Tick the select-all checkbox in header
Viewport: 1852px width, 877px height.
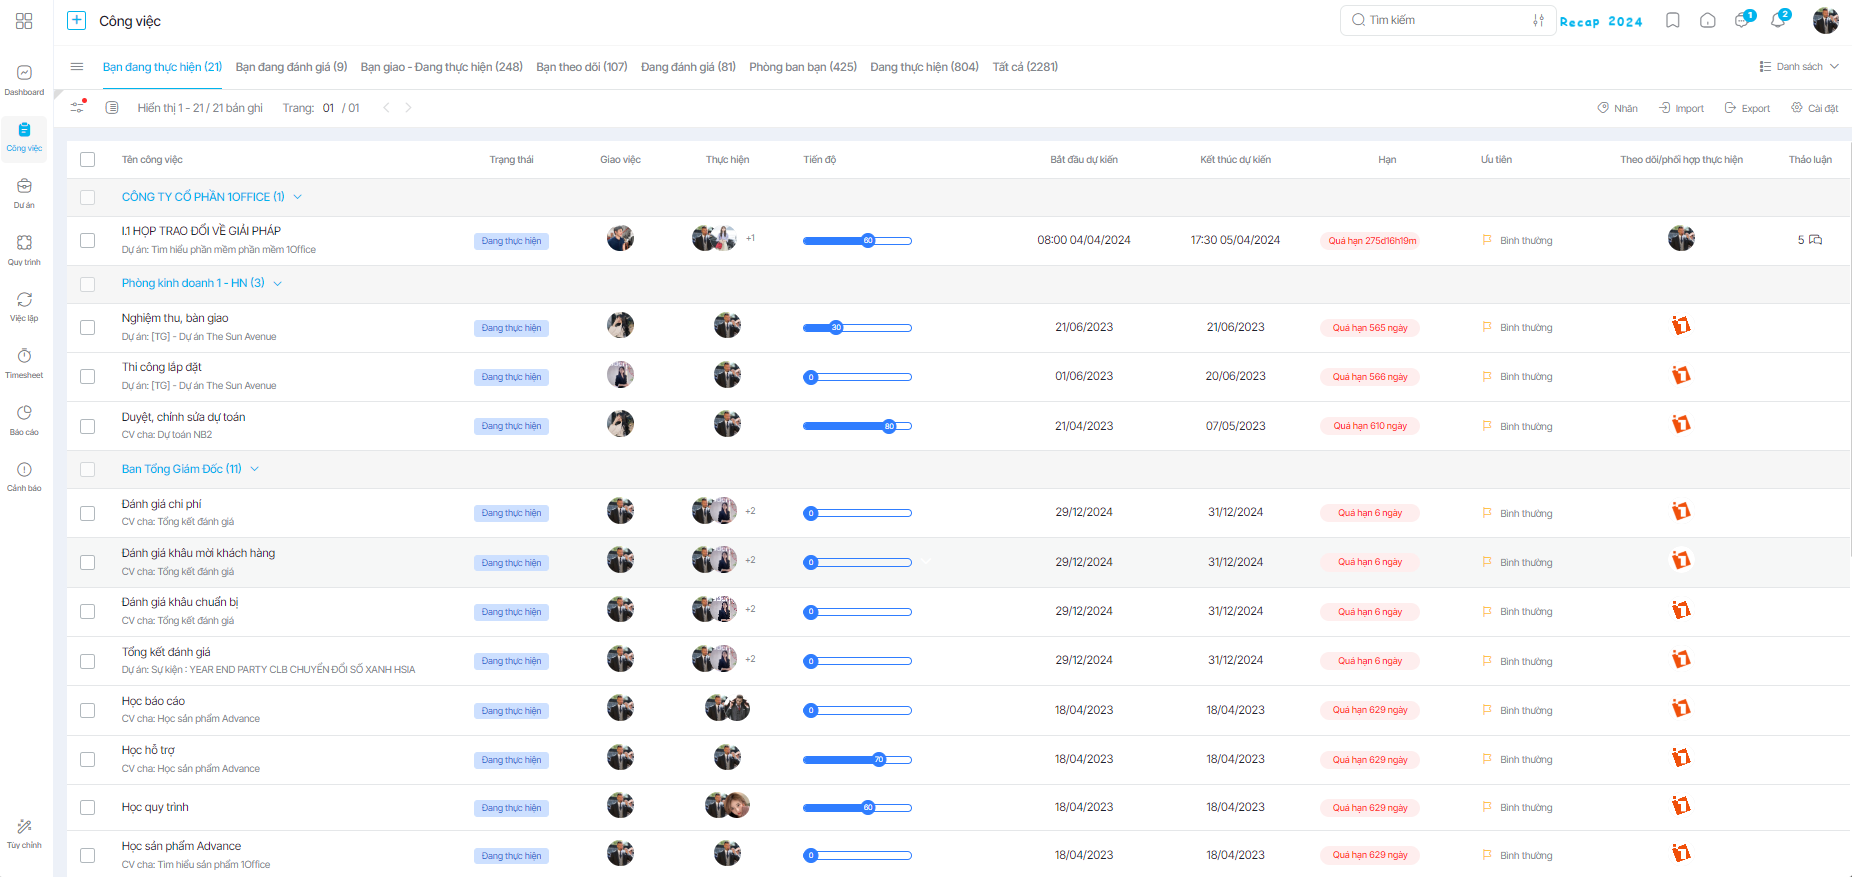pyautogui.click(x=88, y=160)
